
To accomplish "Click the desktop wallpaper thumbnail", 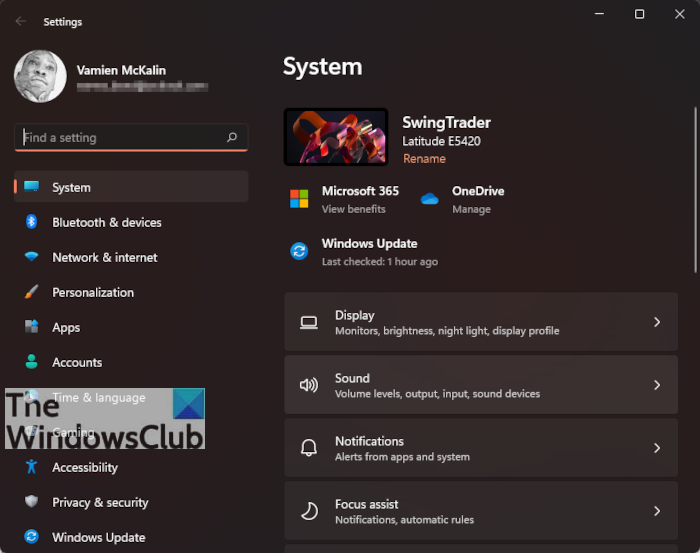I will [x=336, y=137].
